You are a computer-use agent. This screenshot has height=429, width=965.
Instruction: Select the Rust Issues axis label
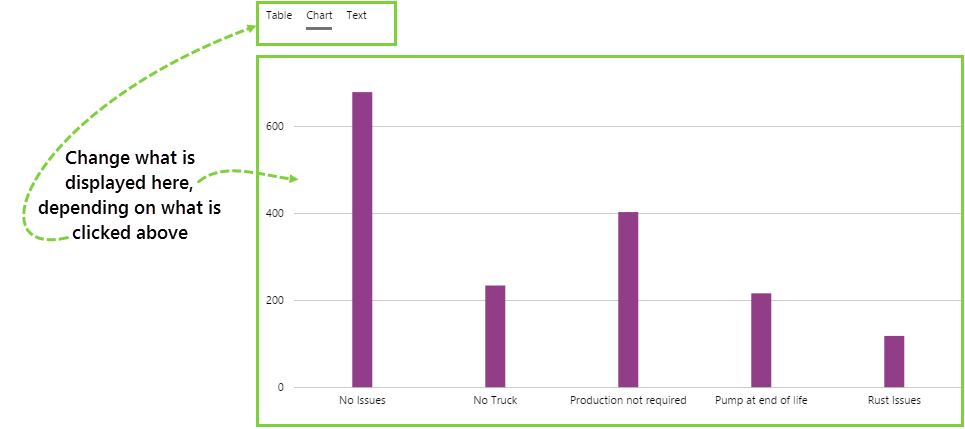pyautogui.click(x=894, y=401)
